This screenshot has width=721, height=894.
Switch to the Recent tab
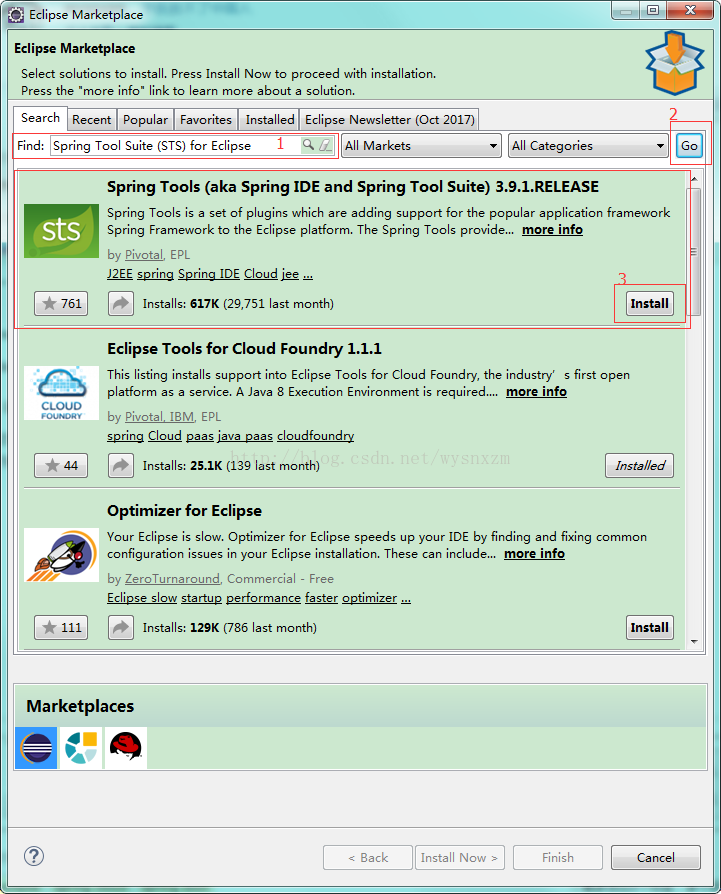click(x=92, y=120)
